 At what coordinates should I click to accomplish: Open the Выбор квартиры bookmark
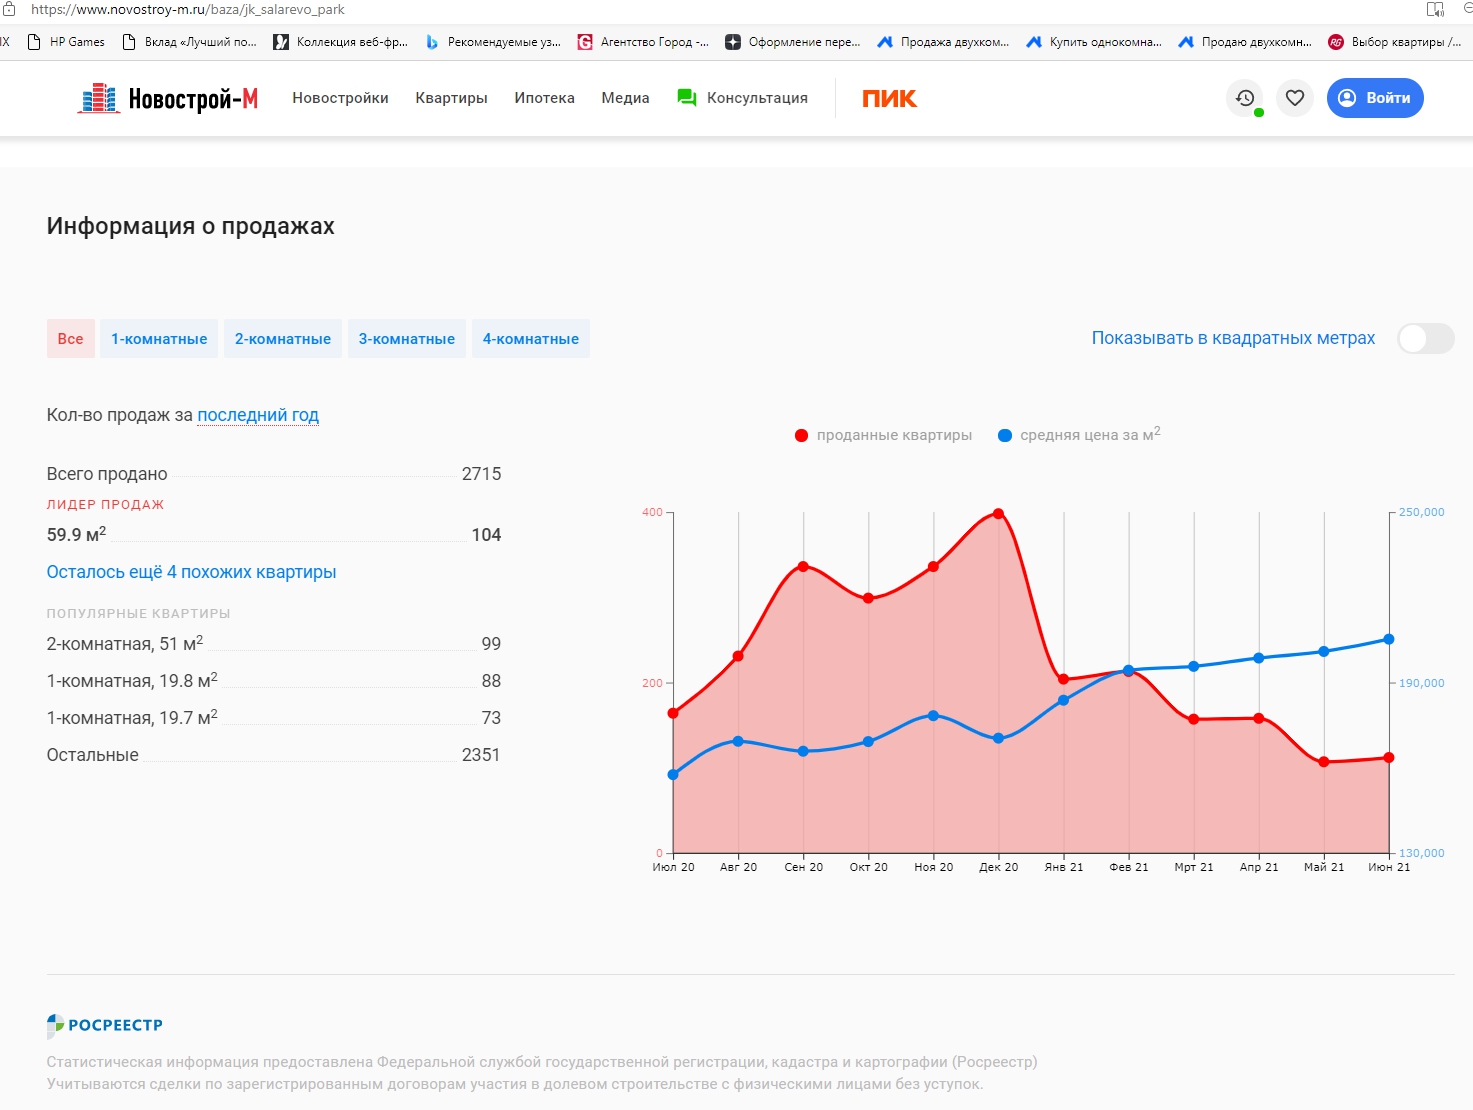click(x=1394, y=42)
